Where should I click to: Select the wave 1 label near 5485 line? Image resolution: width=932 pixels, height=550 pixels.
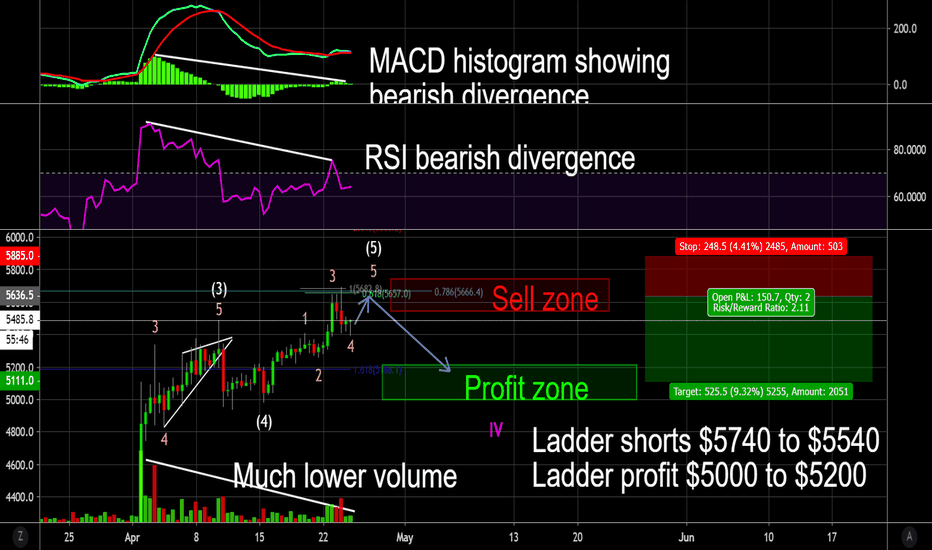coord(305,319)
